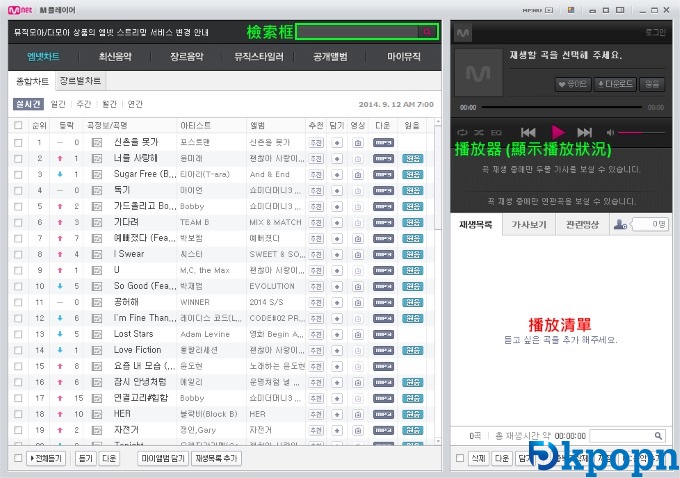Open video icon for HER row
Screen dimensions: 680x478
pos(358,414)
